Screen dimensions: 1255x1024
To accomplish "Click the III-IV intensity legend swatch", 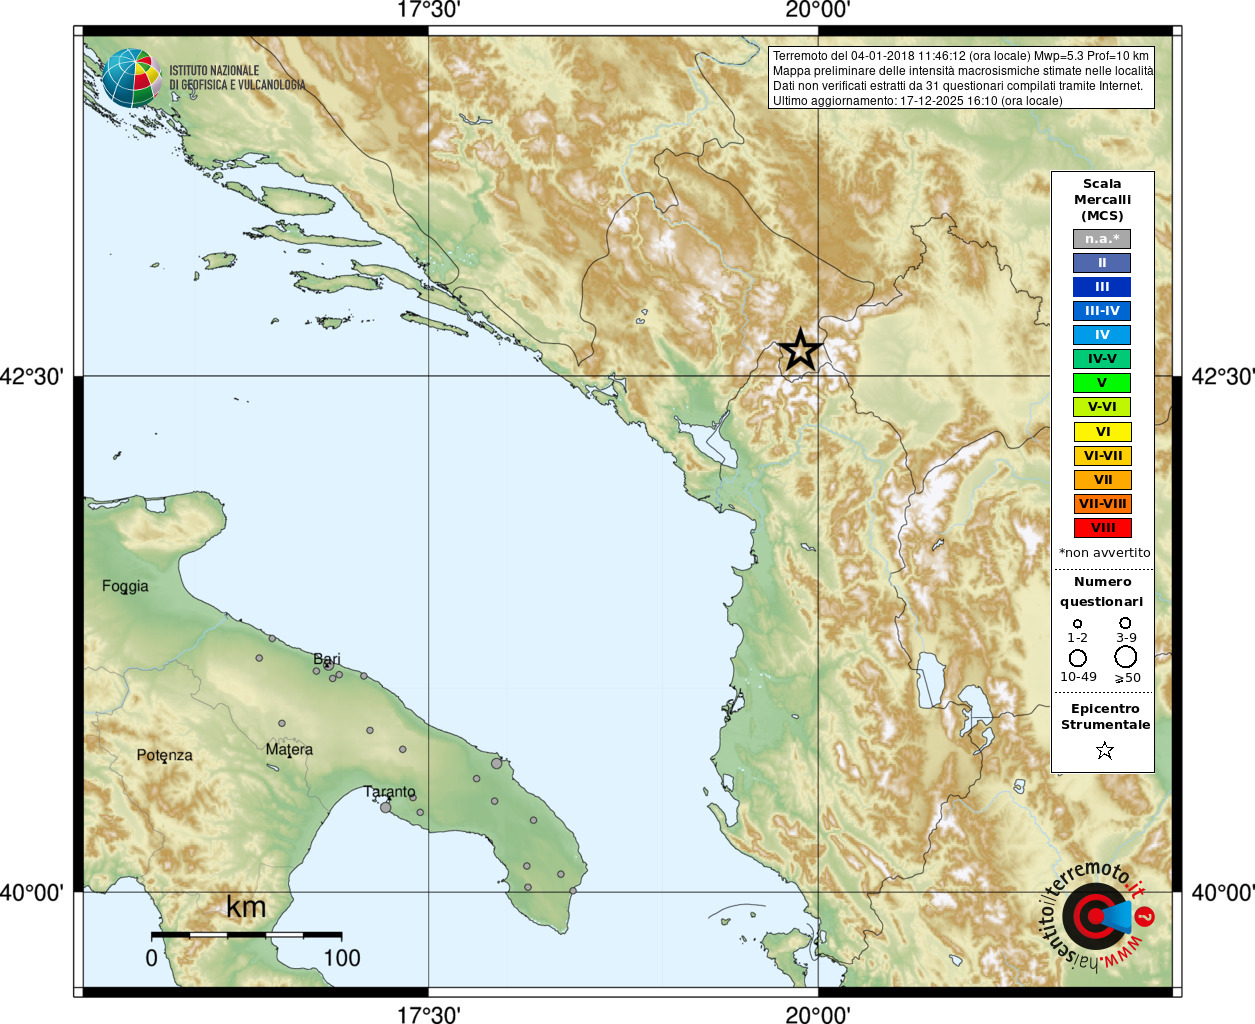I will tap(1102, 311).
